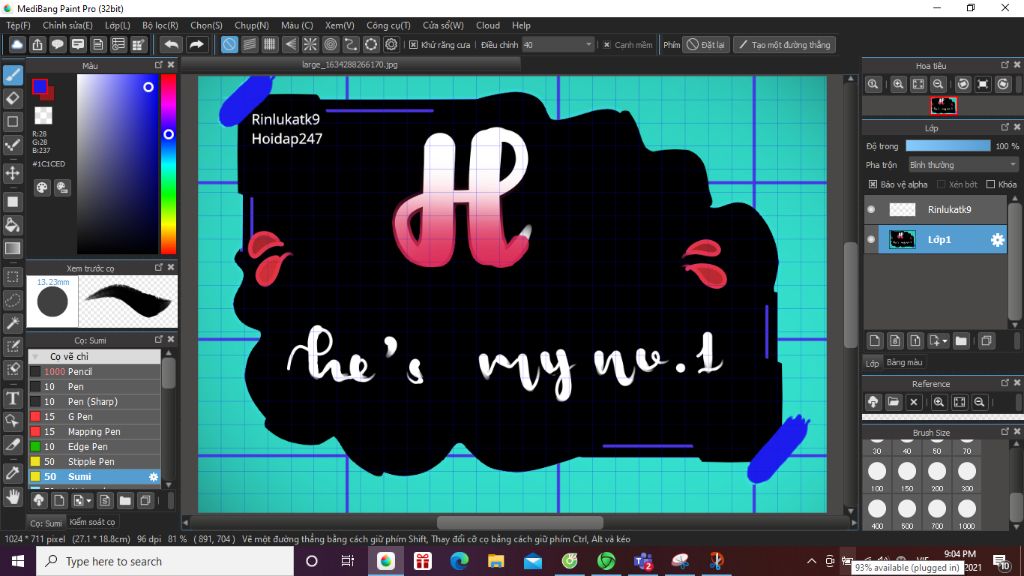The image size is (1024, 576).
Task: Open the add-layer dropdown arrow
Action: click(x=944, y=341)
